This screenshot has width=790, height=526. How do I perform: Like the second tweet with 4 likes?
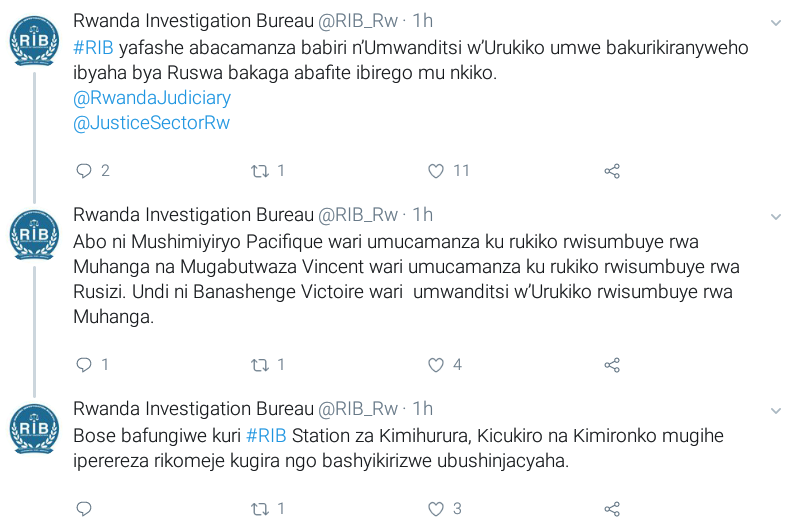point(436,365)
